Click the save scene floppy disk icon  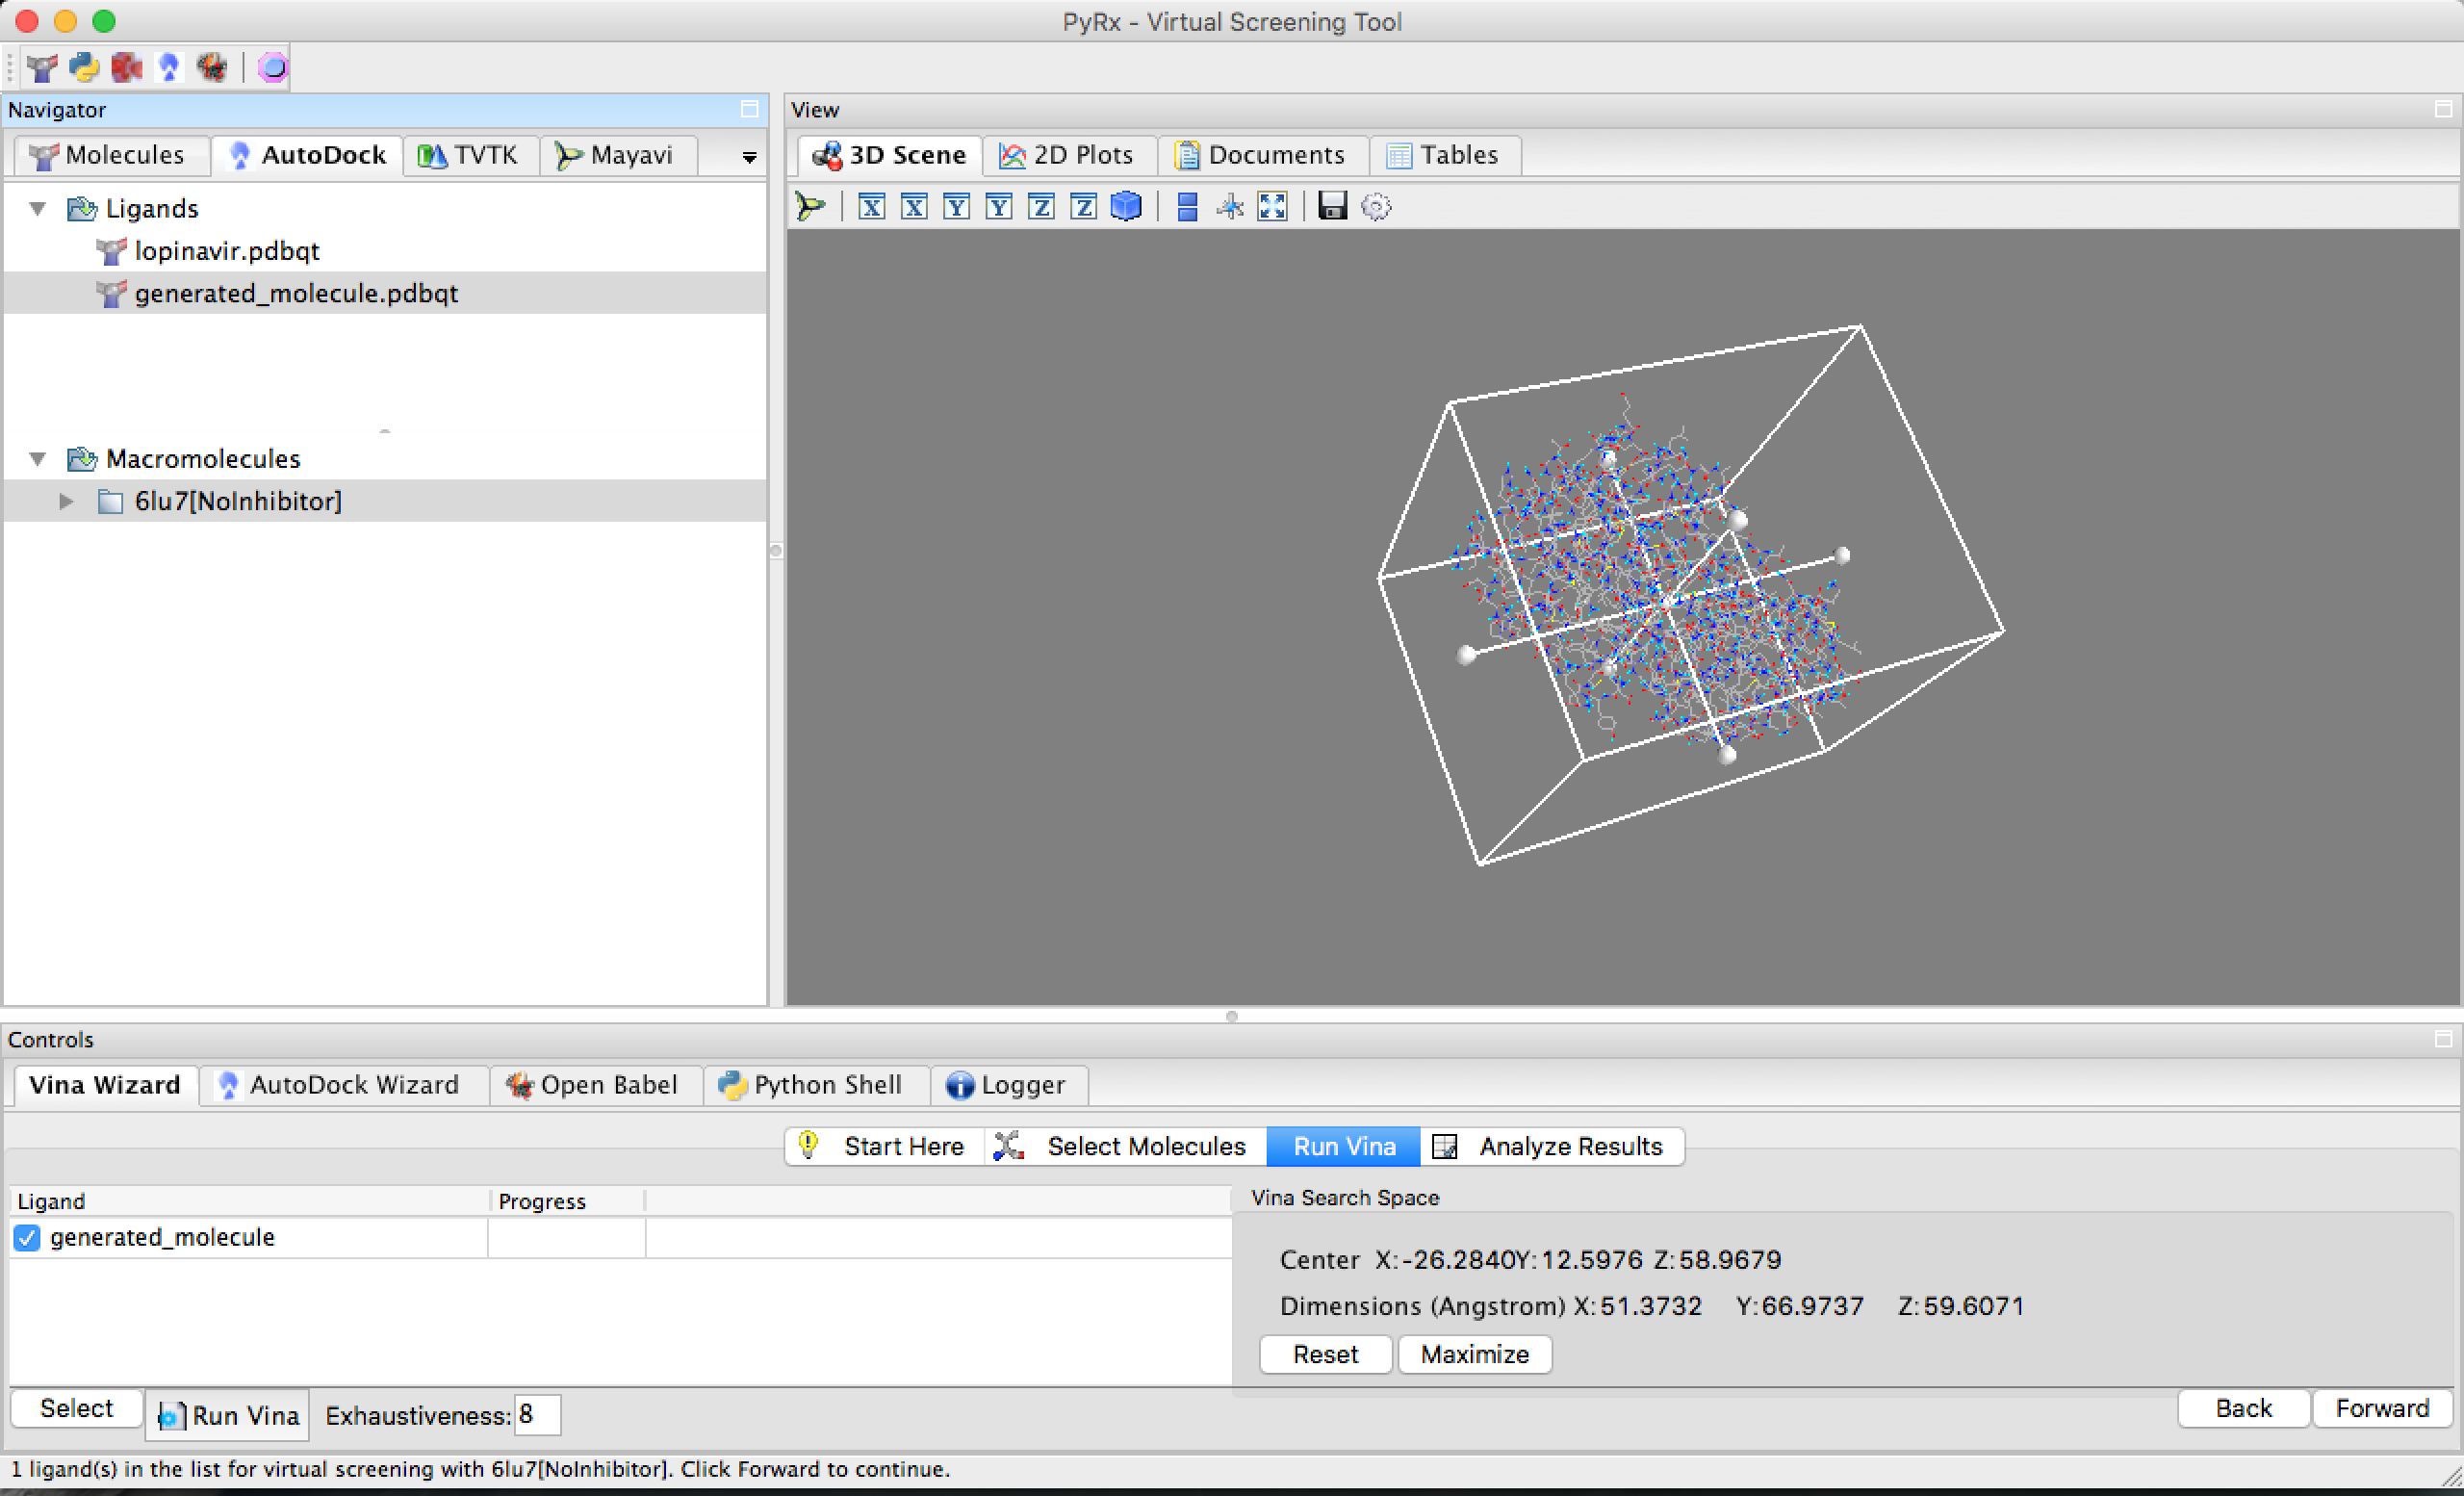(1332, 207)
